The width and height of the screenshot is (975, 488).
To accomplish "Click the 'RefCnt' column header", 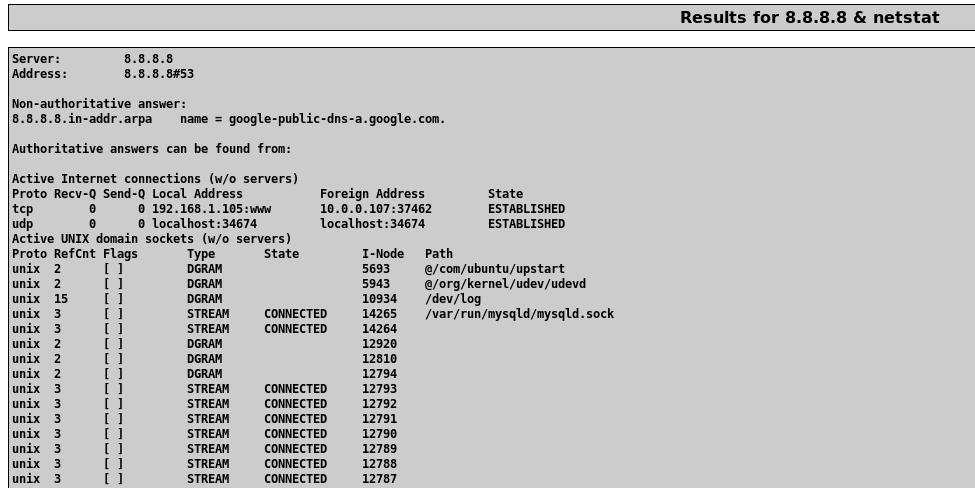I will pyautogui.click(x=75, y=254).
